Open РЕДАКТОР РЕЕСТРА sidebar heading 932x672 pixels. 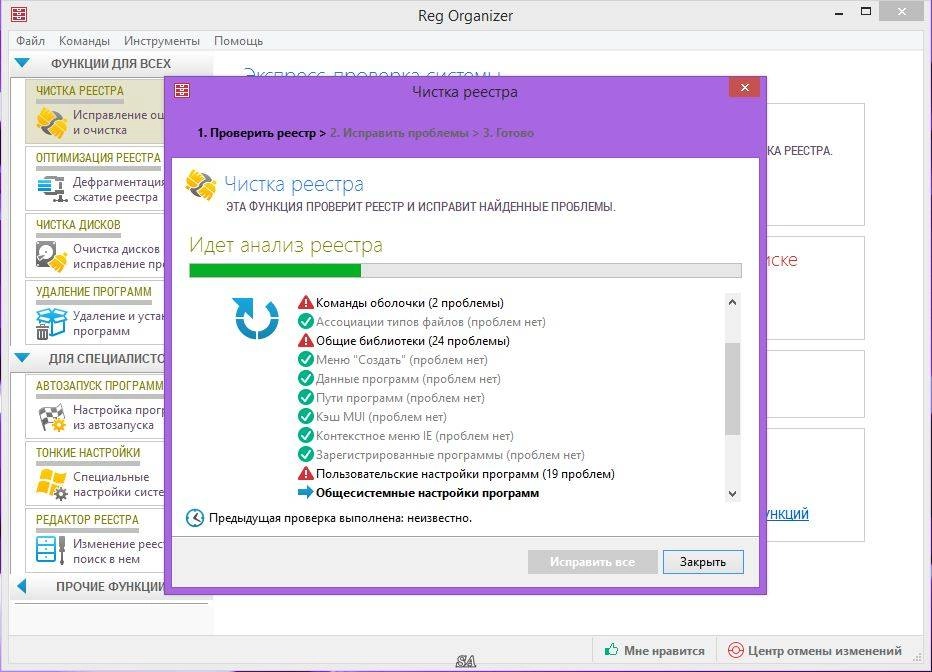tap(87, 520)
